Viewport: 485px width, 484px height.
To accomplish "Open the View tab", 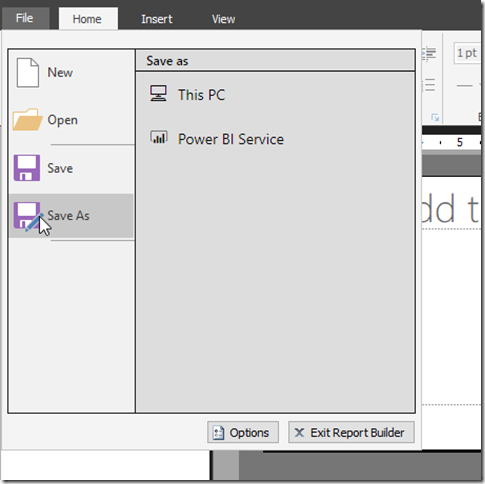I will 223,19.
